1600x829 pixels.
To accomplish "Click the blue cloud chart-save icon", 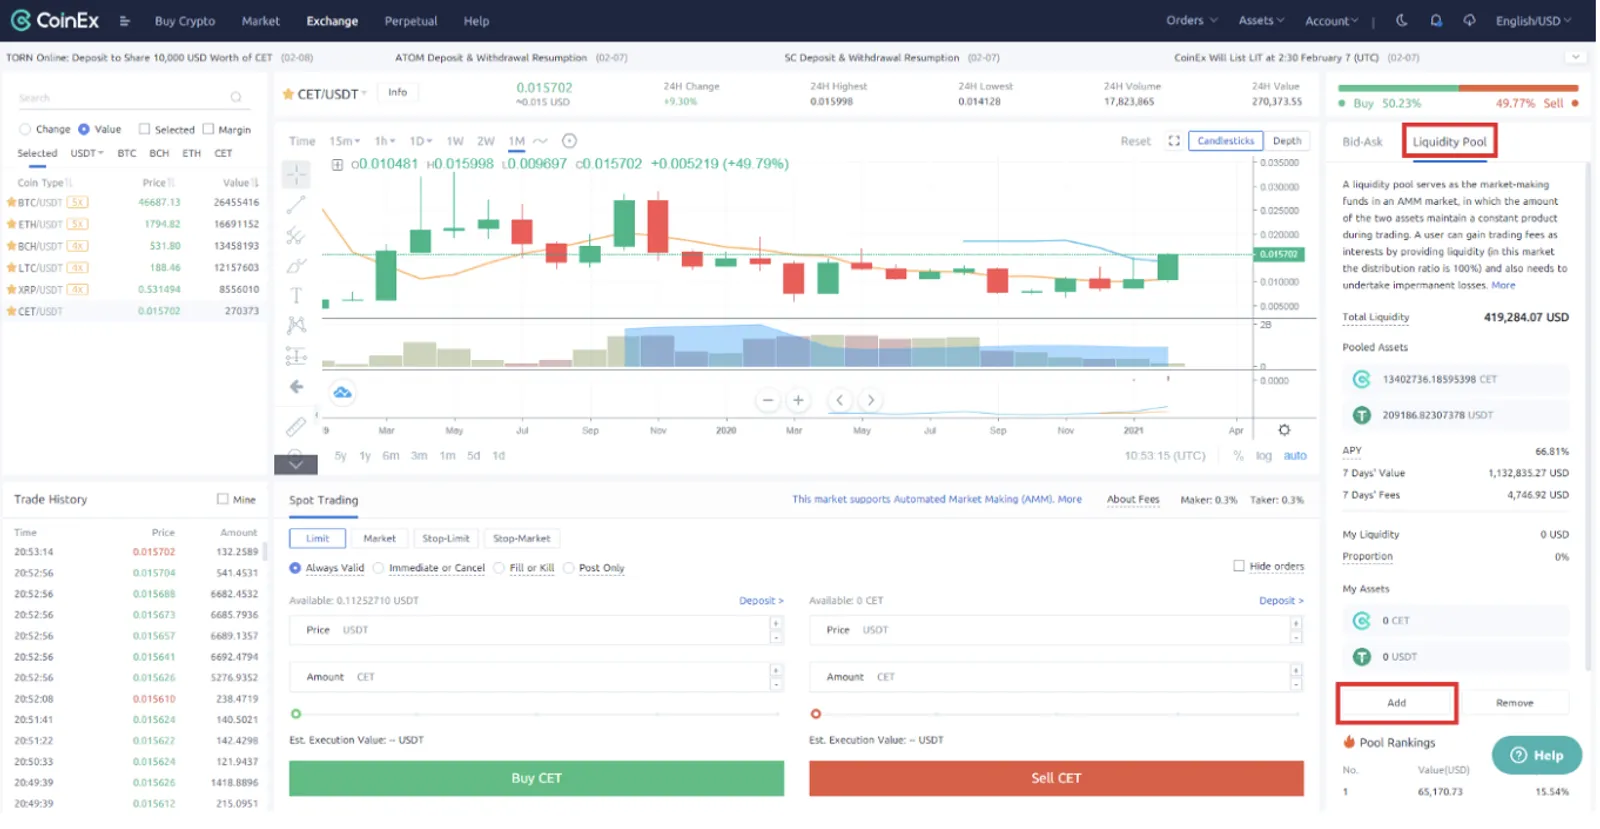I will (x=342, y=393).
